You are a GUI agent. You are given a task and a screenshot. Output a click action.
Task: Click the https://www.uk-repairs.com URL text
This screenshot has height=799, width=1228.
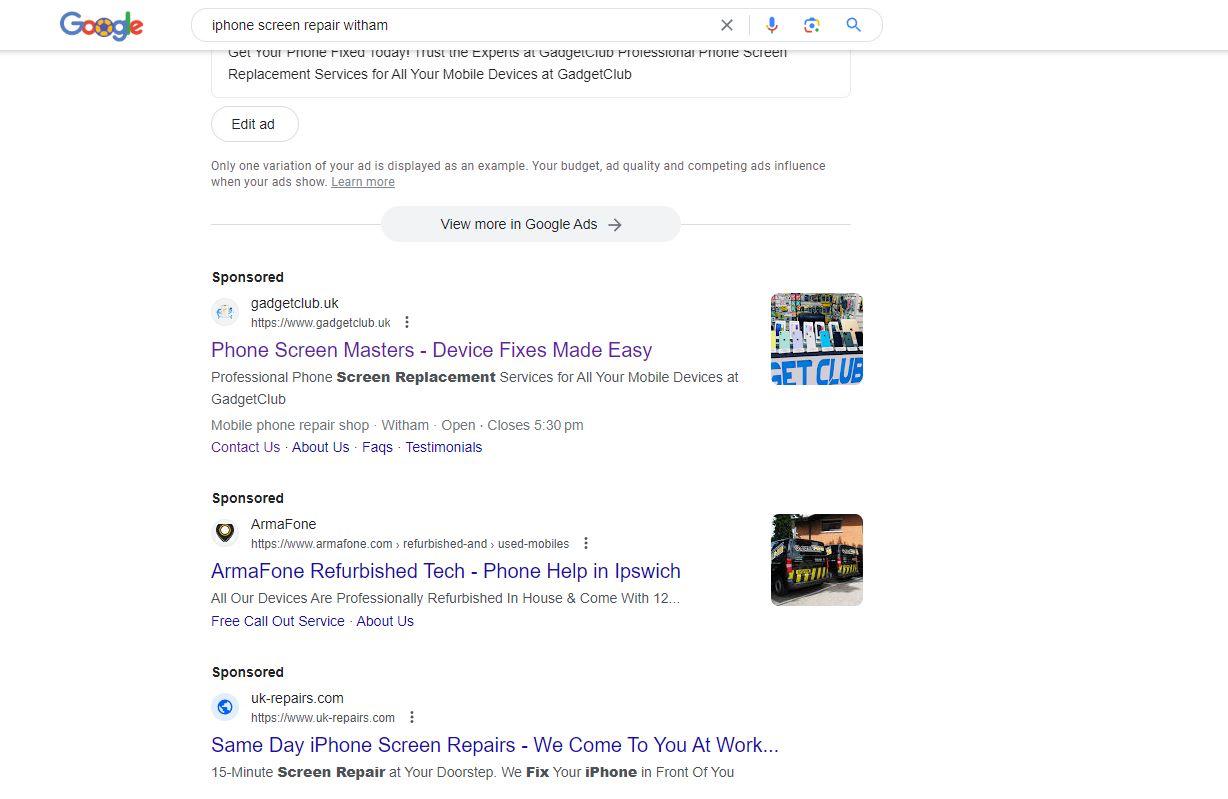(323, 718)
